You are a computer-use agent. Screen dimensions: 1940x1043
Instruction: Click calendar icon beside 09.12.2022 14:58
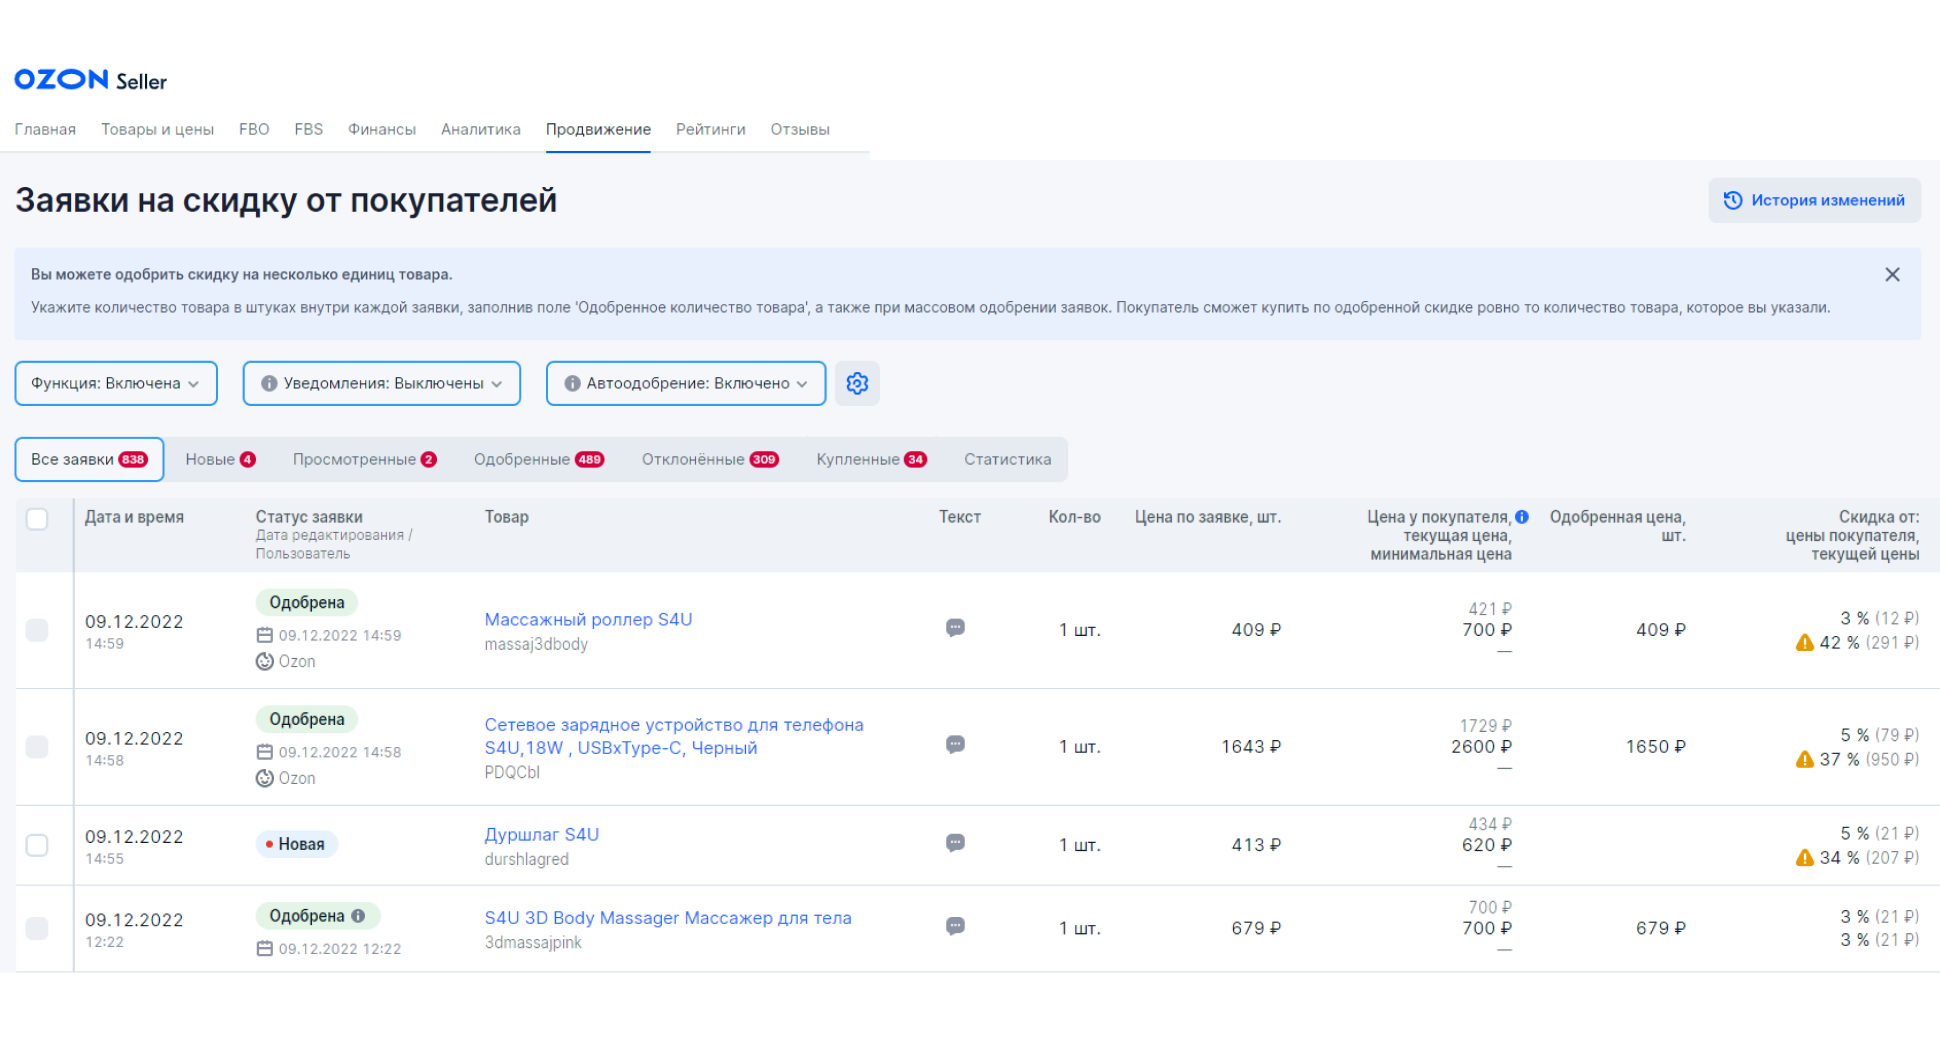[x=265, y=752]
